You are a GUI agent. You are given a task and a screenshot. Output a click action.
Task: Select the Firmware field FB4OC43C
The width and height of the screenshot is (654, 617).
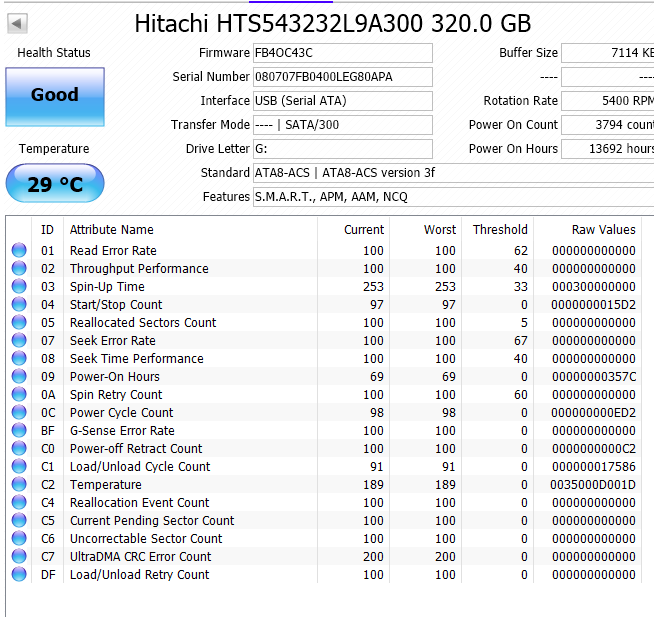tap(342, 53)
